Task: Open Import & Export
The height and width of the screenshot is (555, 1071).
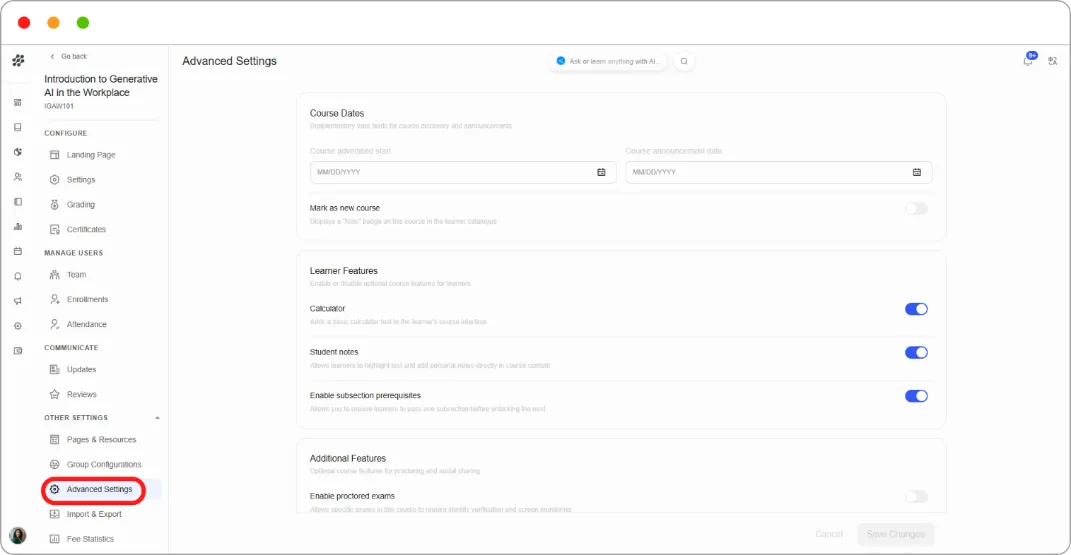Action: tap(94, 514)
